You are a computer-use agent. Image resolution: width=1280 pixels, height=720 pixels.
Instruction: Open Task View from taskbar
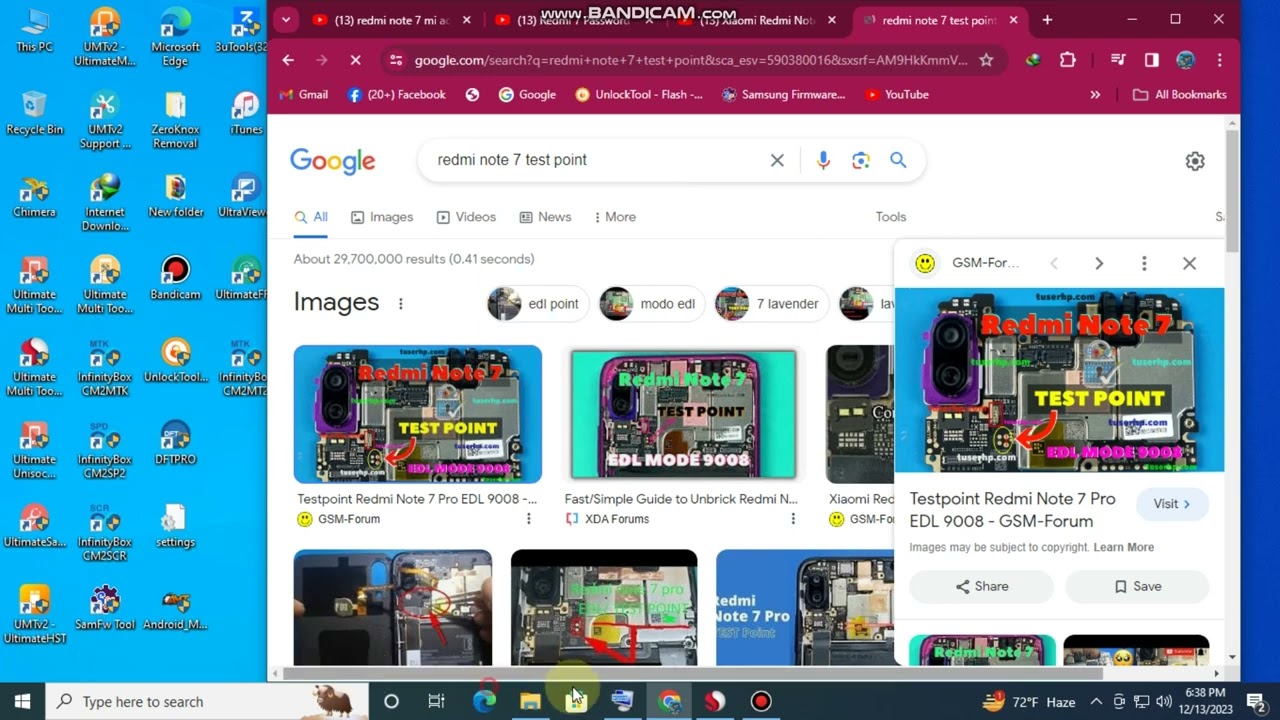[x=436, y=701]
